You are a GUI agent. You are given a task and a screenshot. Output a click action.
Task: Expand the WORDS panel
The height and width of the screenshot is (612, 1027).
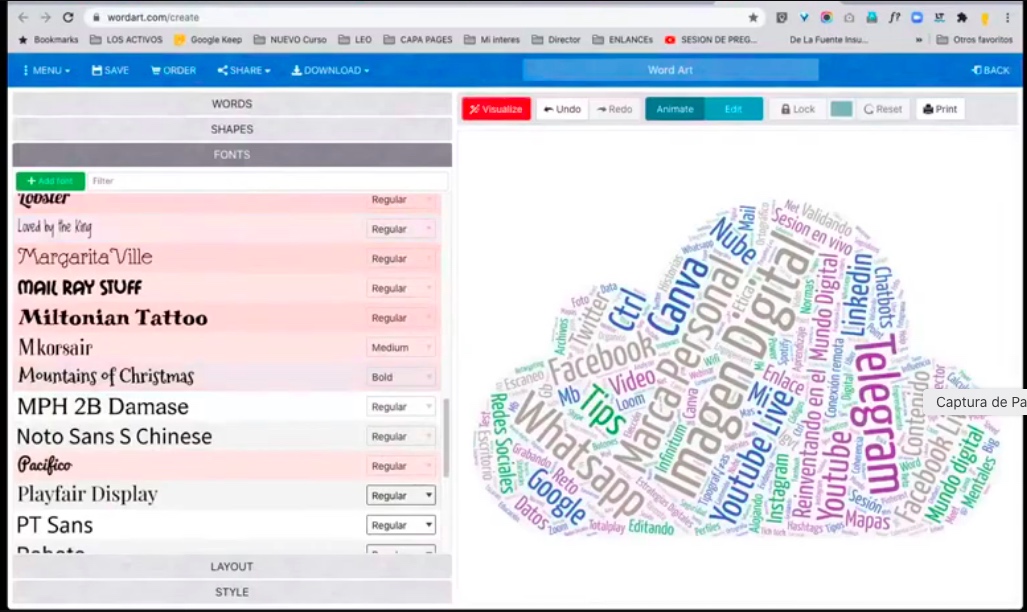pyautogui.click(x=231, y=104)
